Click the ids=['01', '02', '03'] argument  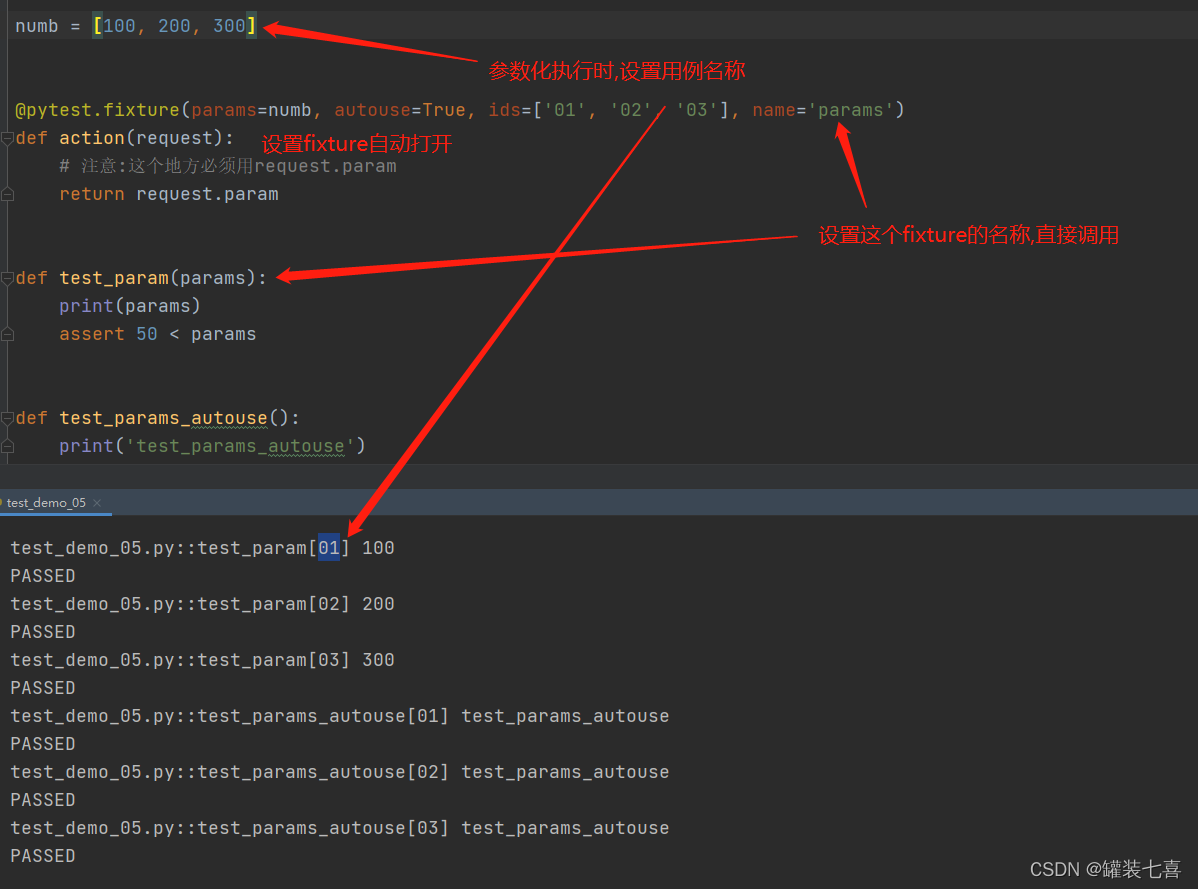point(609,110)
